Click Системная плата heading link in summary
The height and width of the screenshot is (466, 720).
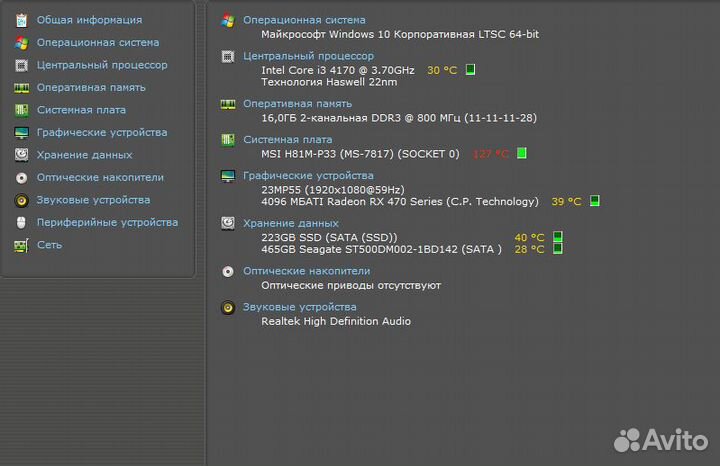[287, 140]
